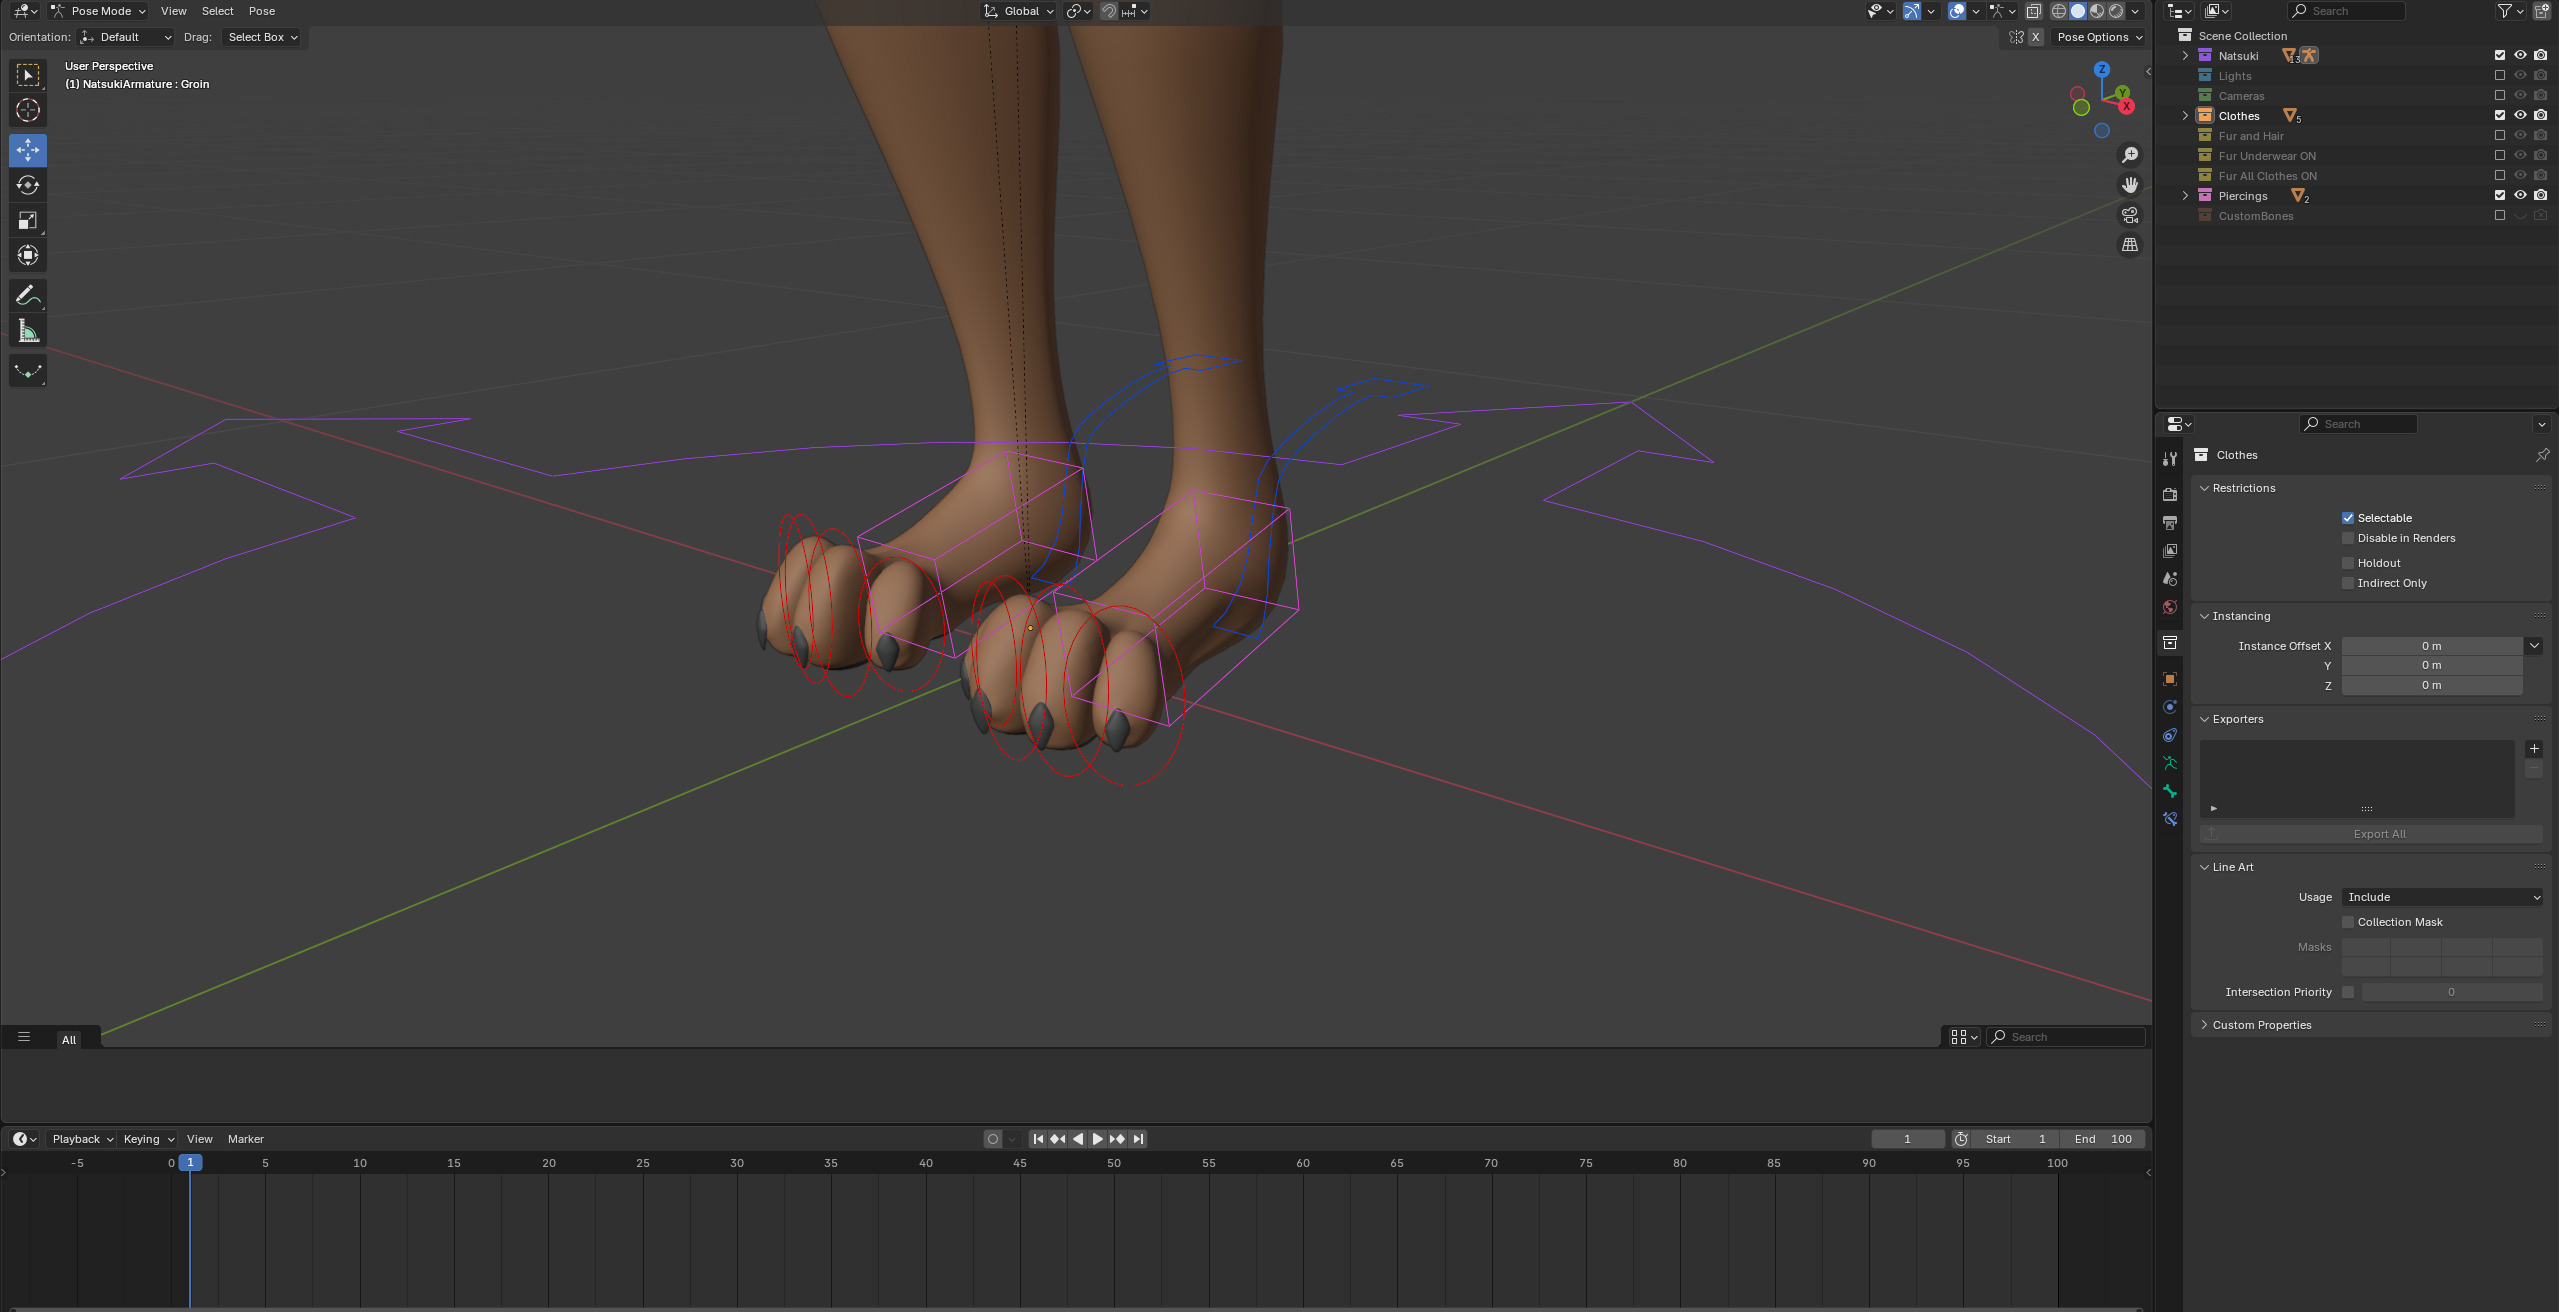2559x1312 pixels.
Task: Open the Bone properties tab
Action: [2169, 791]
